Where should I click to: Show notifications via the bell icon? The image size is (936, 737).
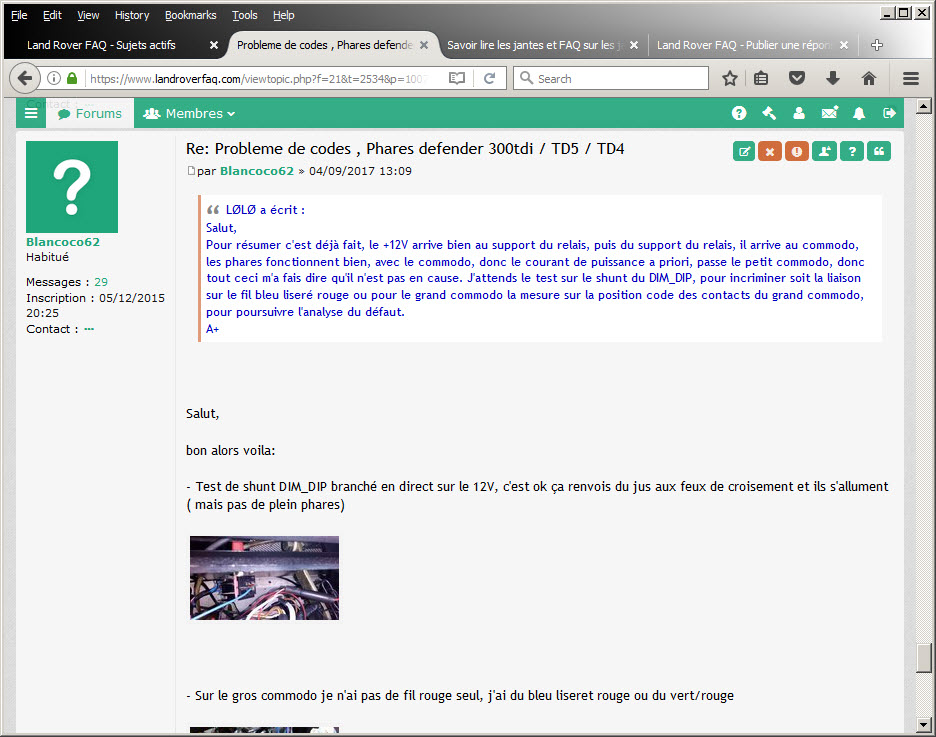(859, 114)
